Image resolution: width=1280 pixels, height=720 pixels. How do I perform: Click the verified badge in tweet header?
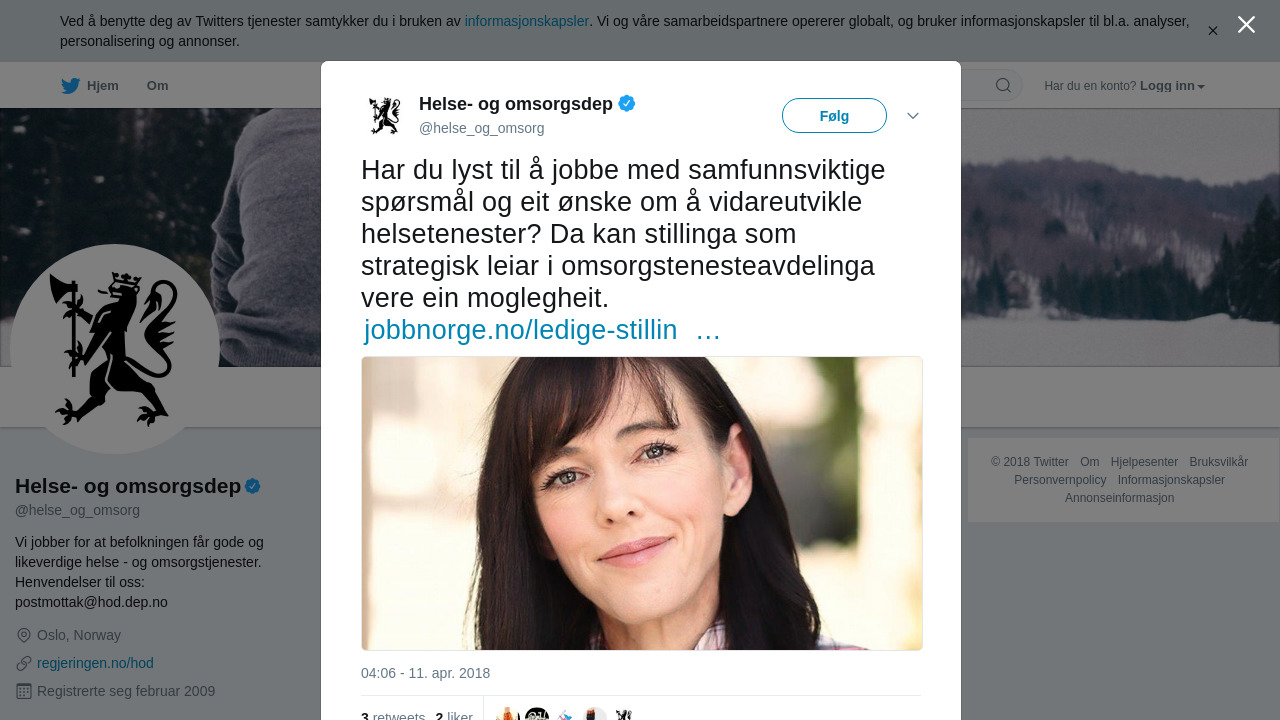(627, 103)
